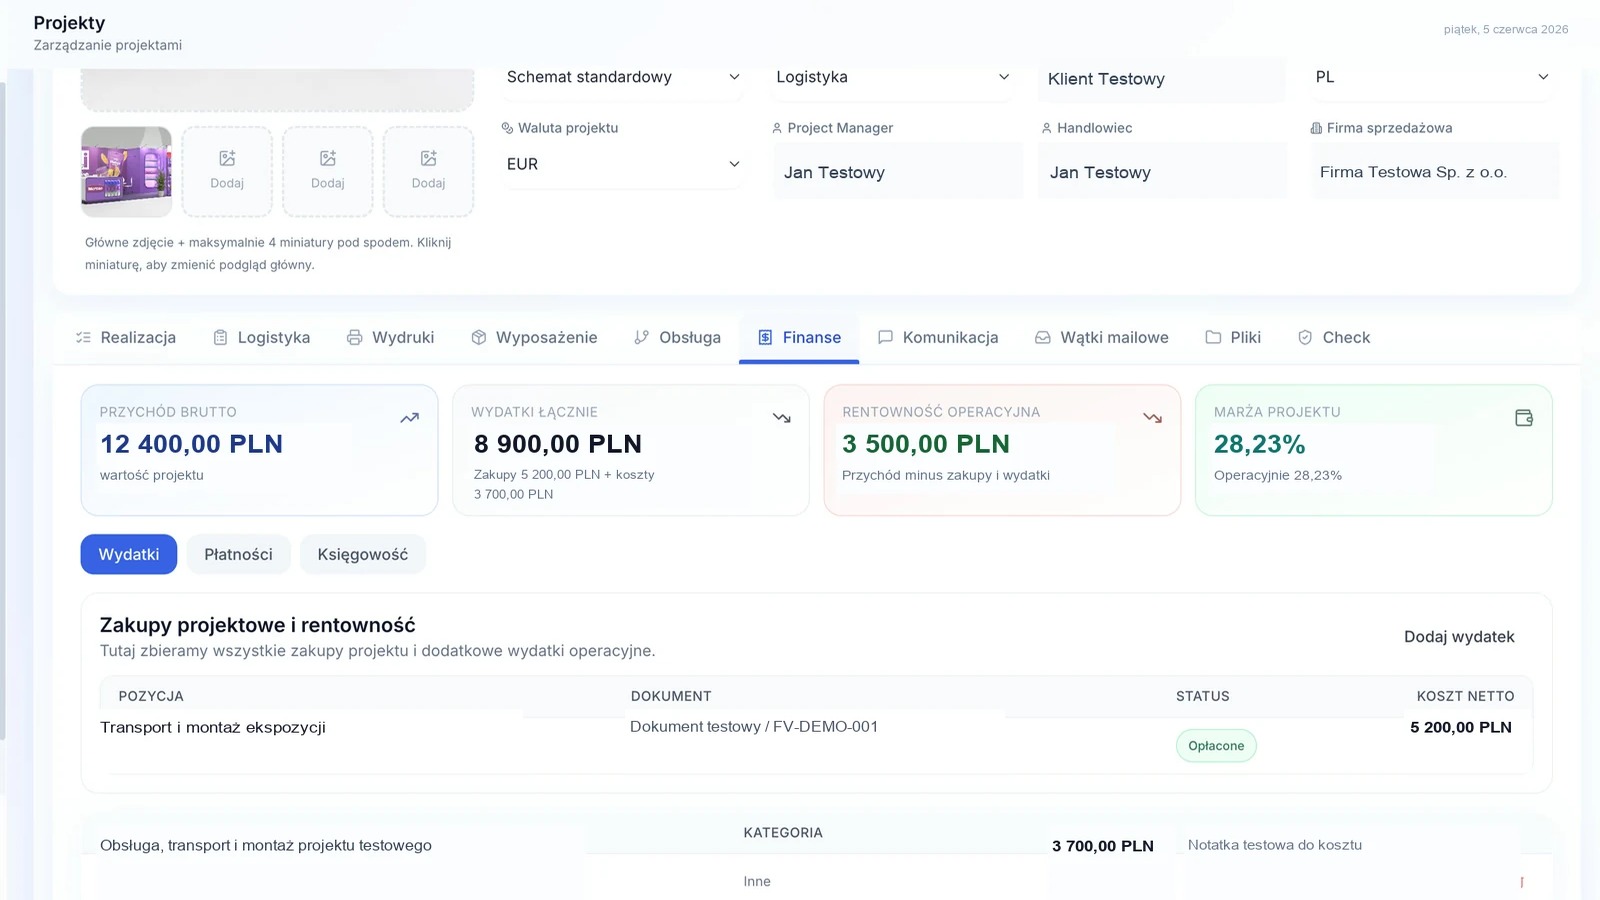Open the Schemat standardowy dropdown
This screenshot has width=1600, height=900.
click(622, 78)
